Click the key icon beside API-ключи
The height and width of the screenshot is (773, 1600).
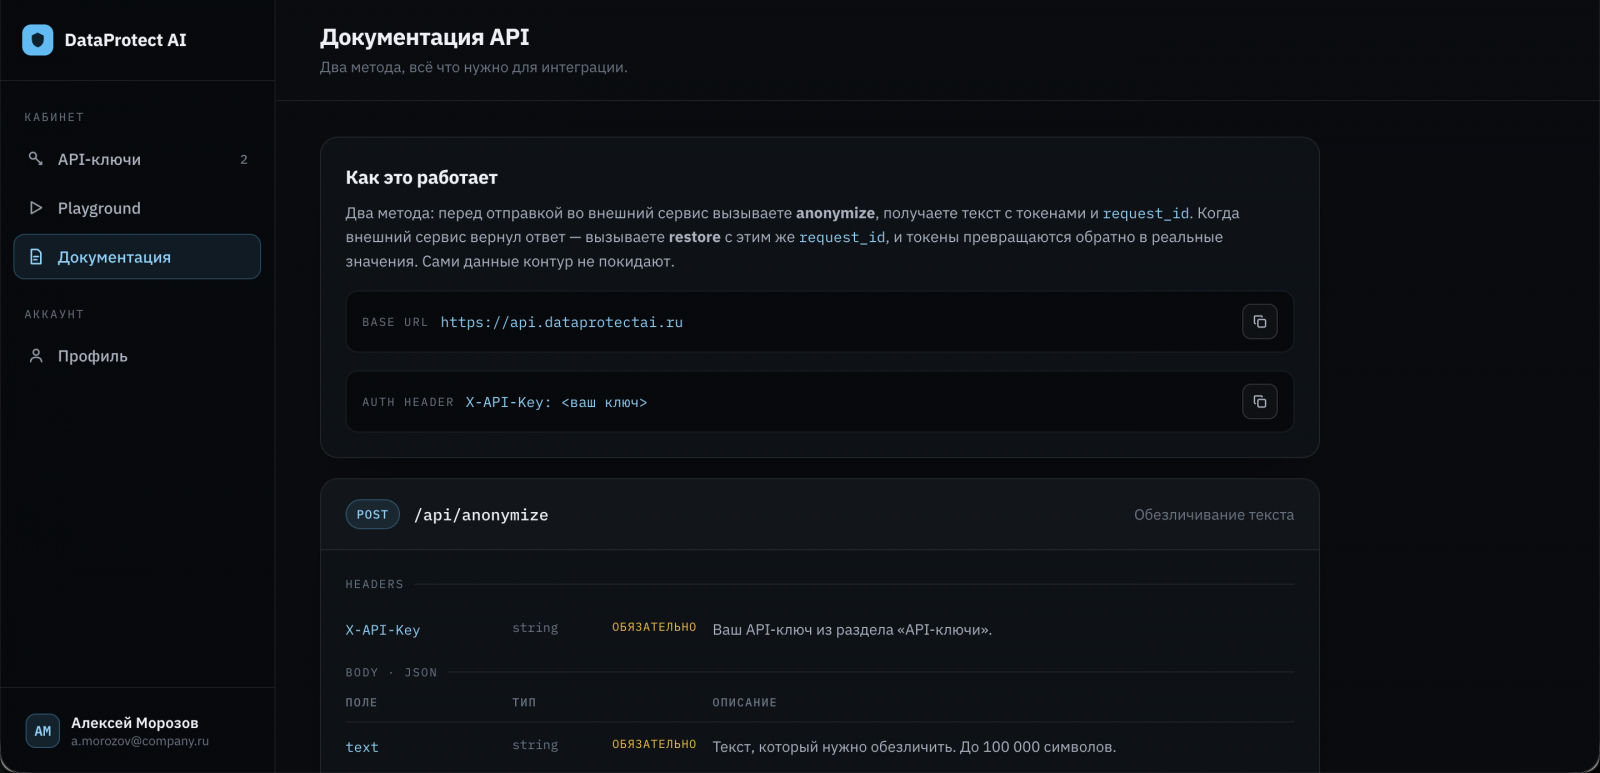click(36, 159)
